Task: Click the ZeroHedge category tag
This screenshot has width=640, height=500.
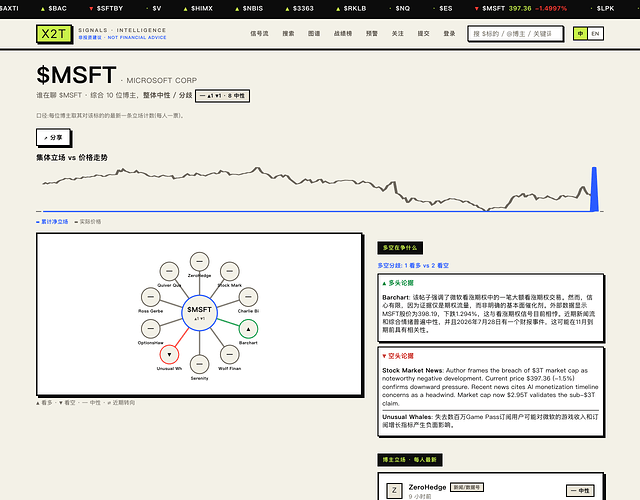Action: (467, 487)
